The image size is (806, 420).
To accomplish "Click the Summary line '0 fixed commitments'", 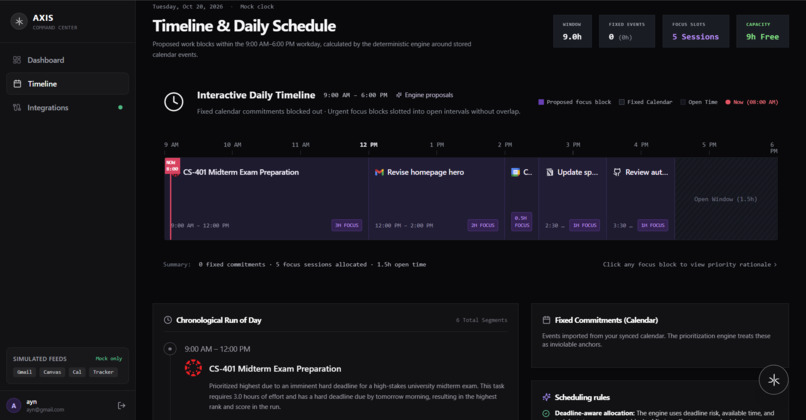I will click(232, 264).
